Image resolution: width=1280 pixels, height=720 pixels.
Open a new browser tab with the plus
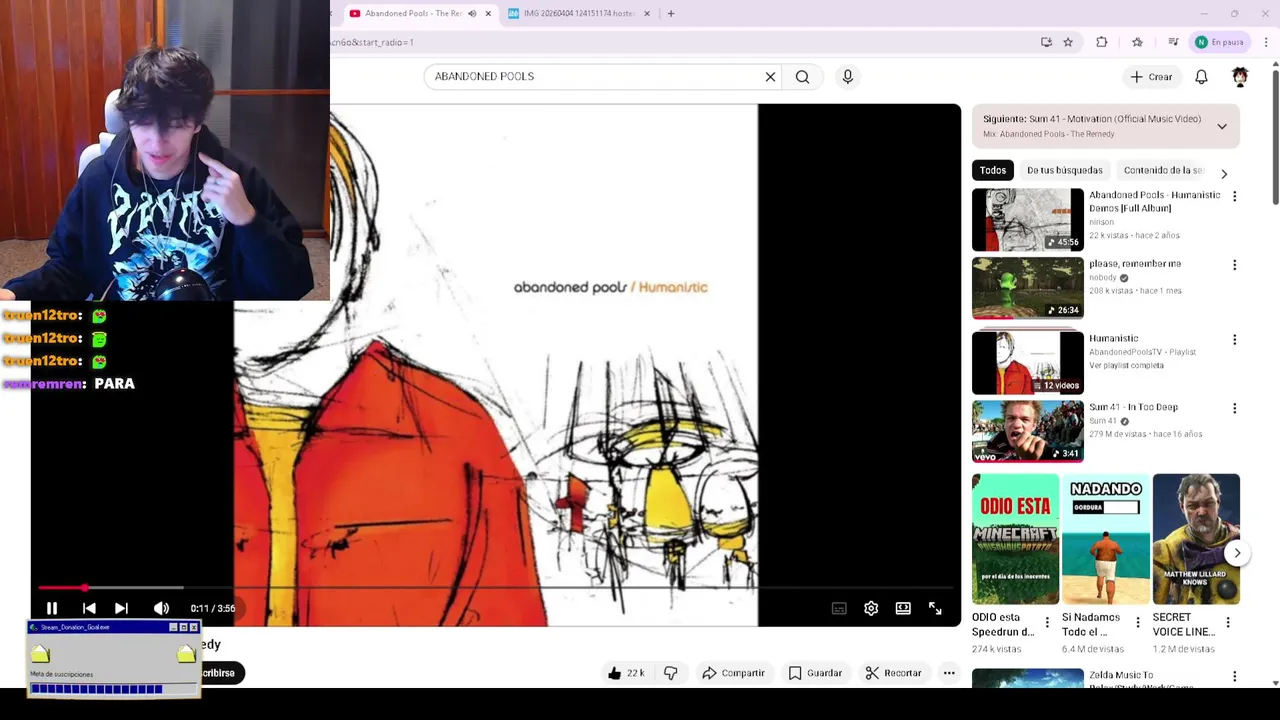(671, 13)
